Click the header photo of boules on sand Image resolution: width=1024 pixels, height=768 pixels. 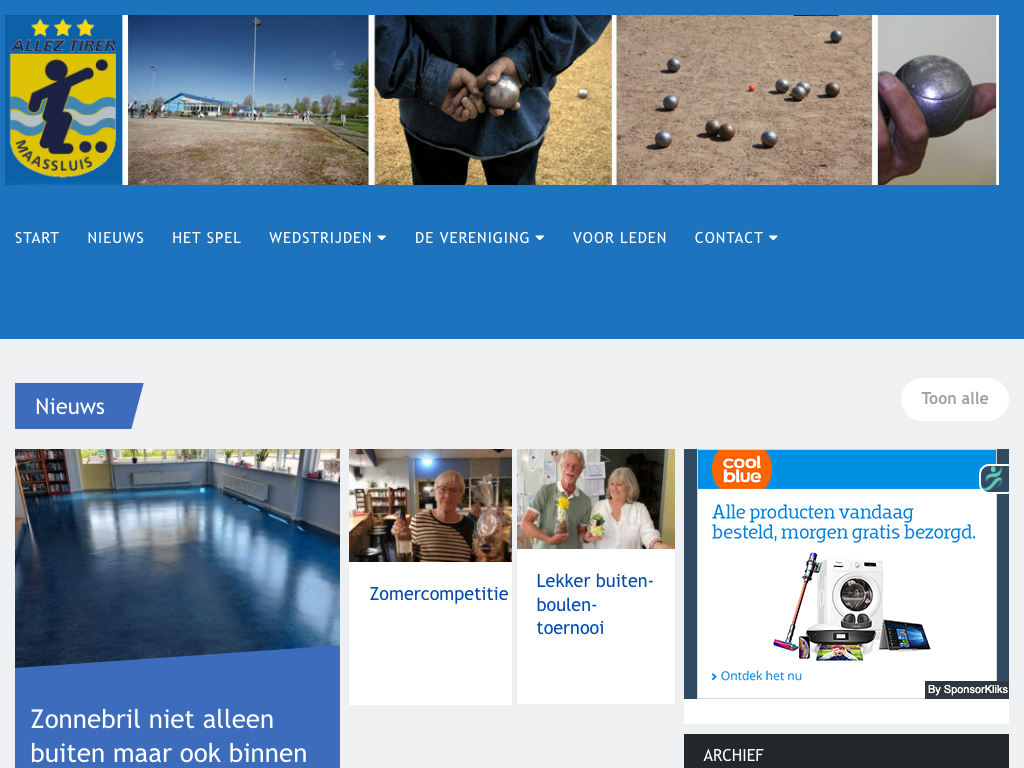pos(744,100)
